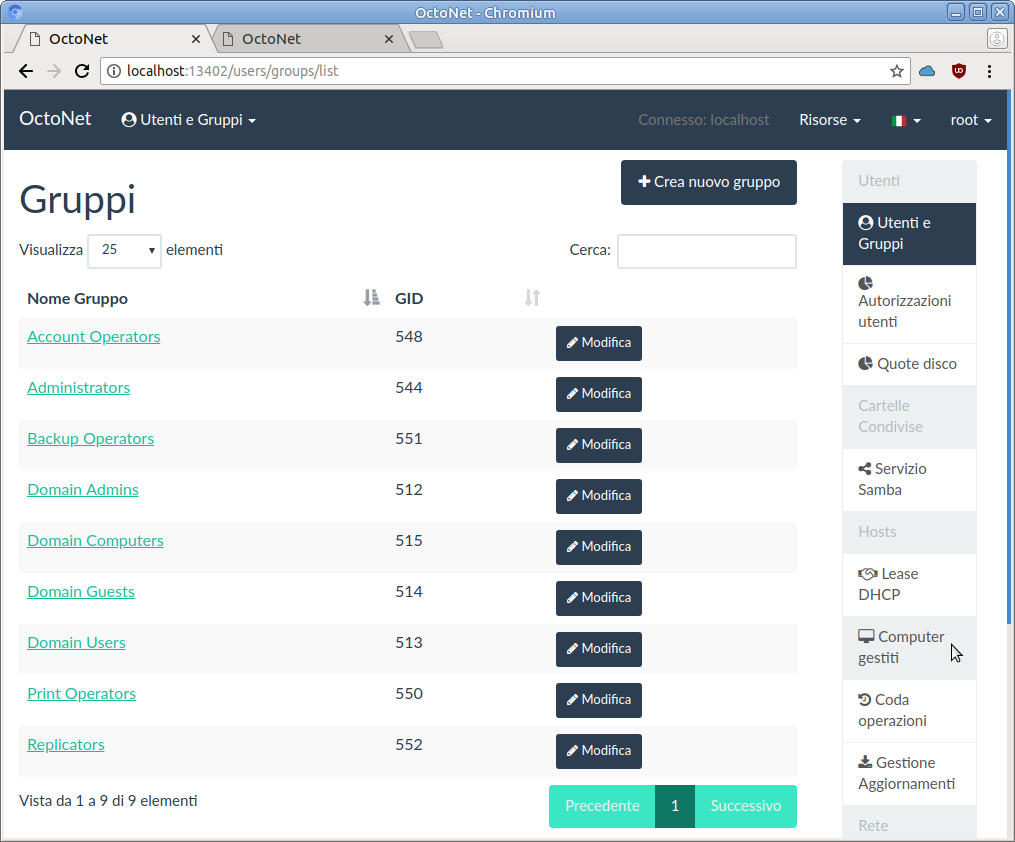This screenshot has width=1015, height=842.
Task: Open the Domain Users group link
Action: coord(76,643)
